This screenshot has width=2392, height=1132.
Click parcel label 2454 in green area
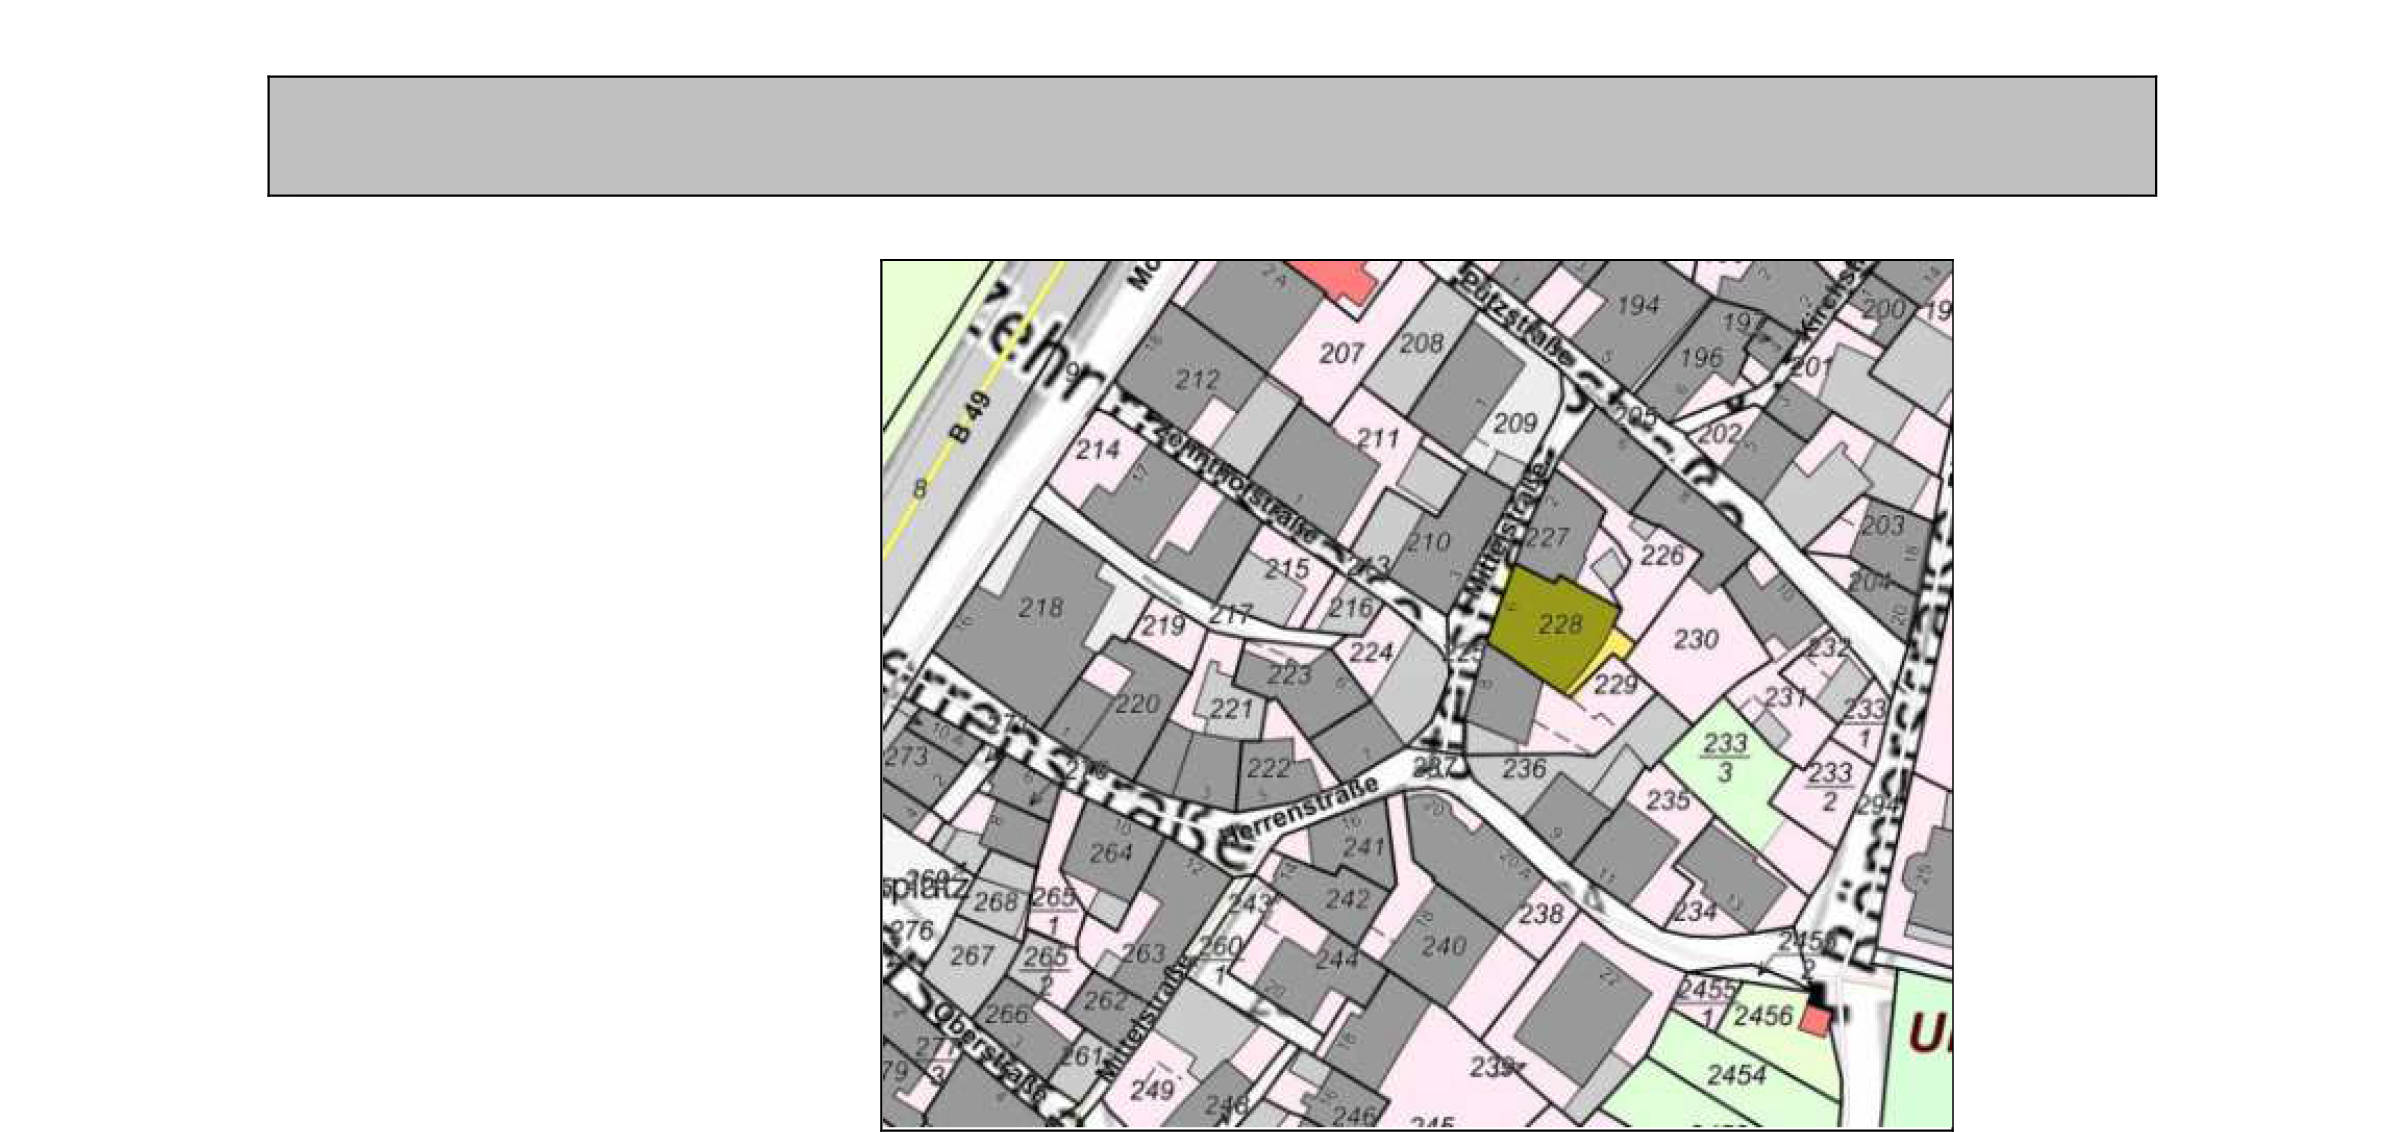(1736, 1075)
